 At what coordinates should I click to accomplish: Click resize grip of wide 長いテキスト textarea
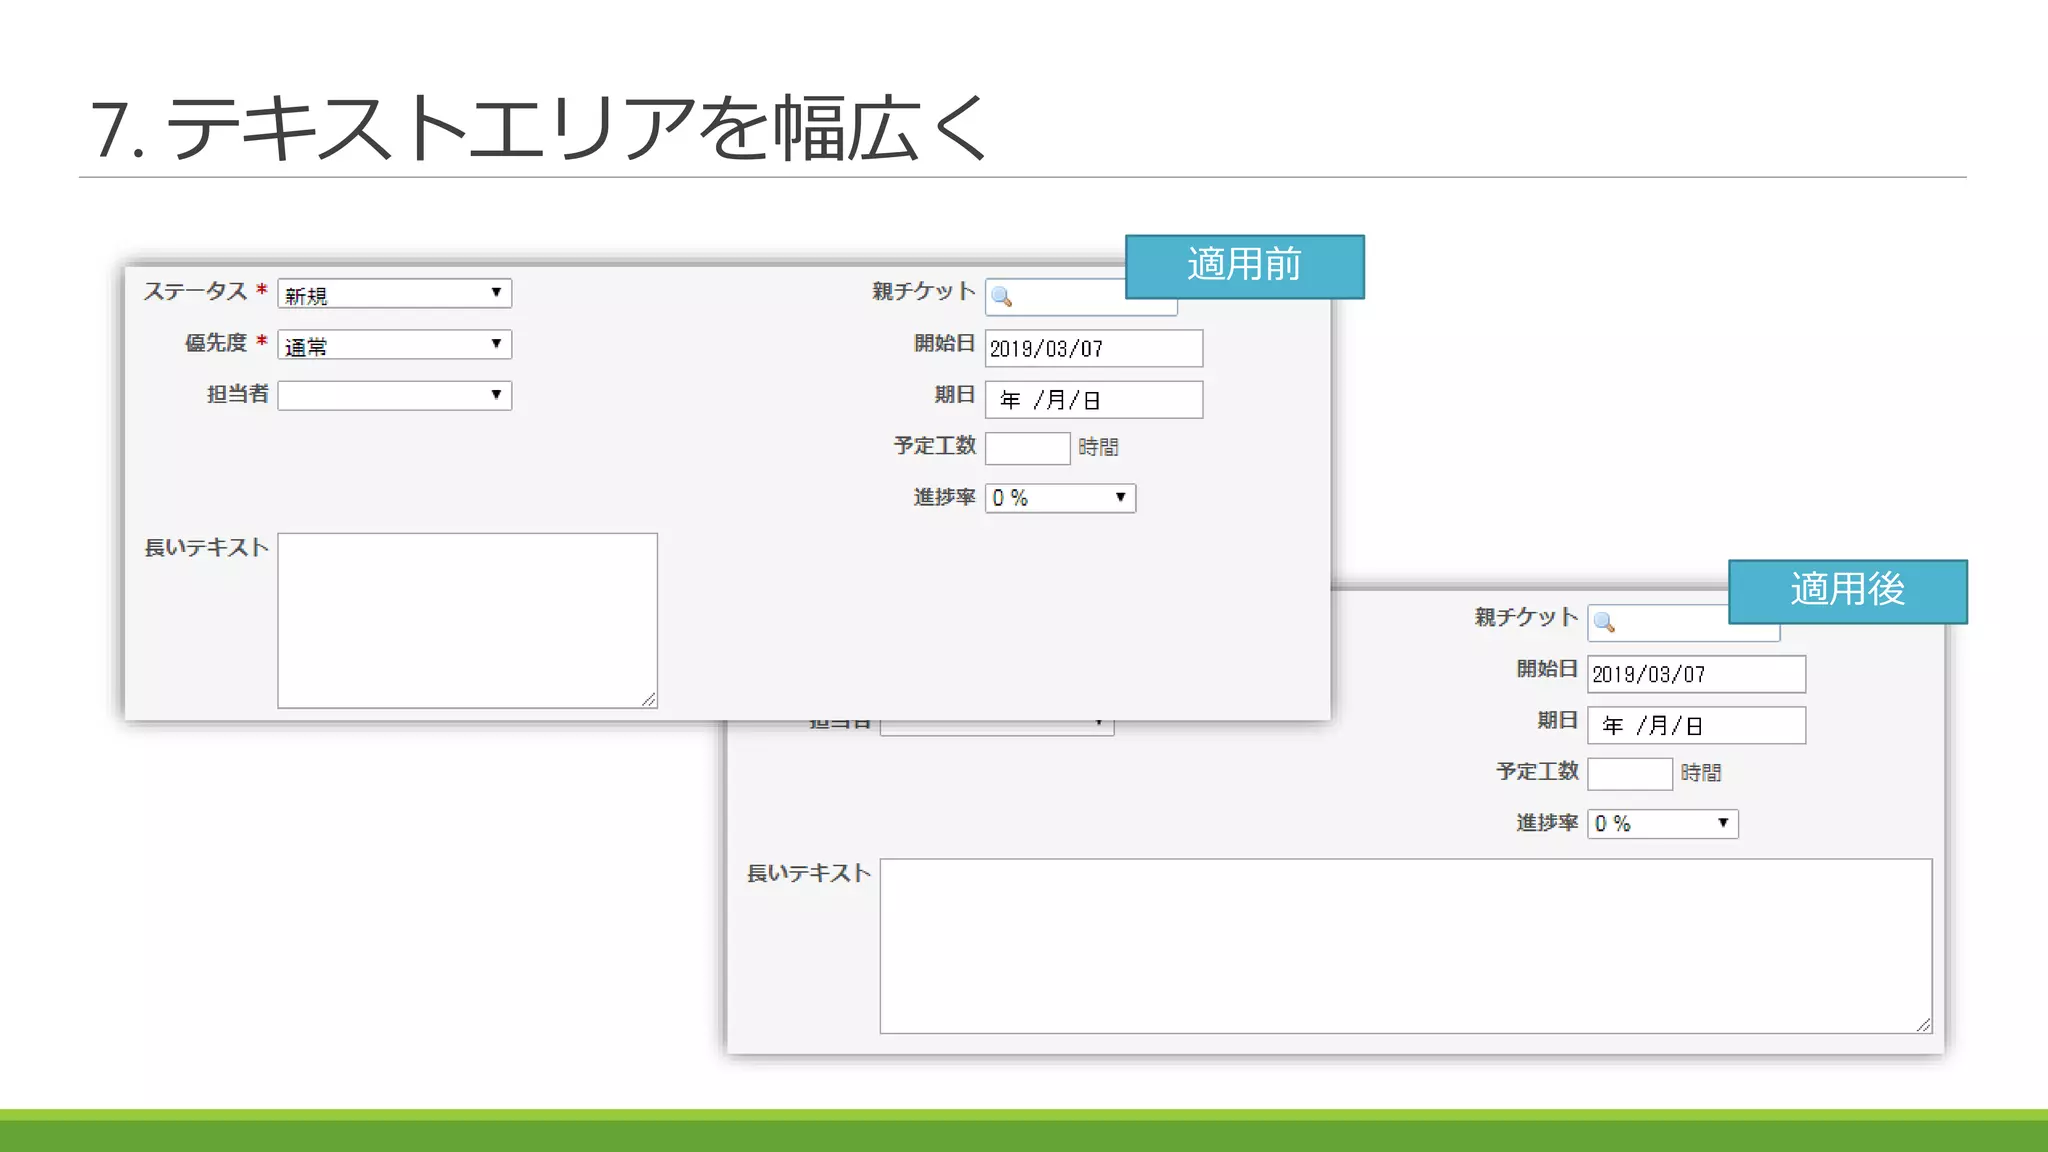[1923, 1025]
